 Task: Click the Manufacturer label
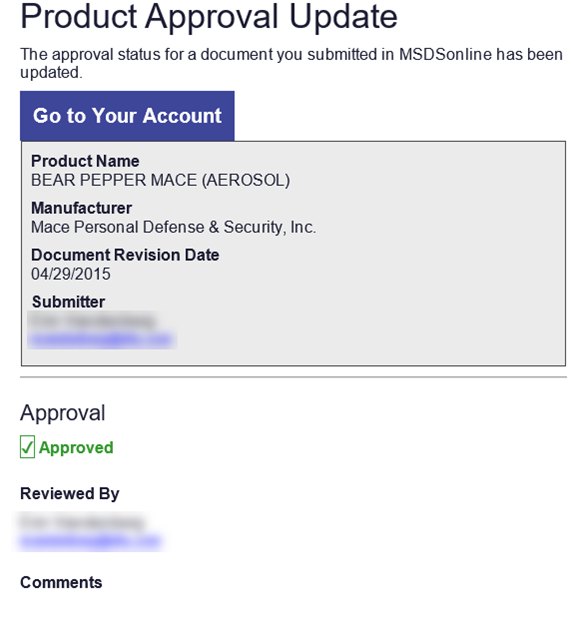click(x=82, y=208)
